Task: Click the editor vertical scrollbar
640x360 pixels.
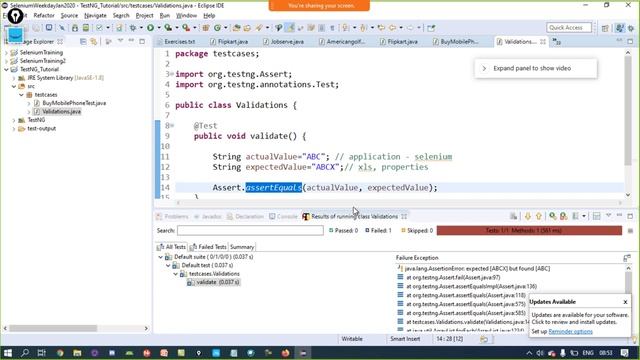Action: click(628, 111)
